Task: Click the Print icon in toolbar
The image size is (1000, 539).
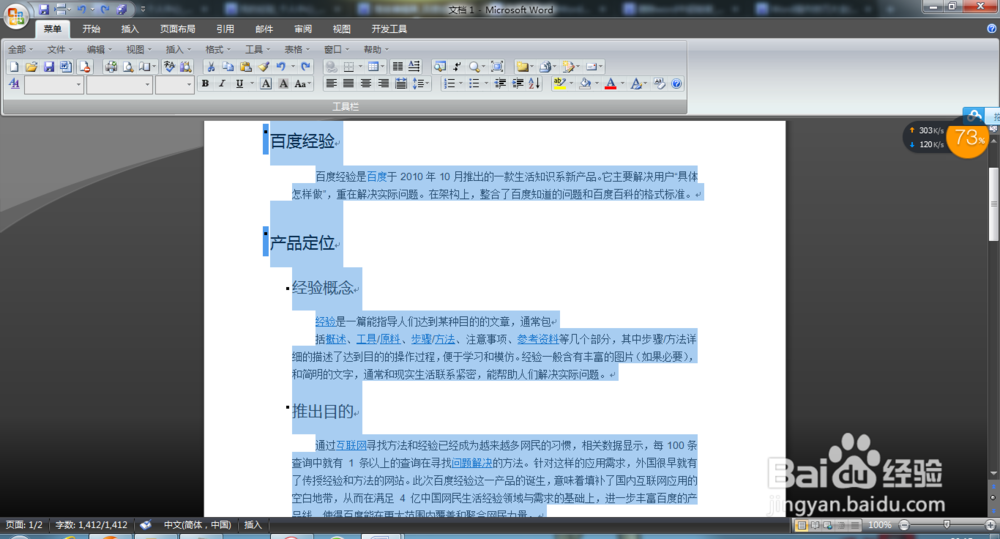Action: (x=111, y=66)
